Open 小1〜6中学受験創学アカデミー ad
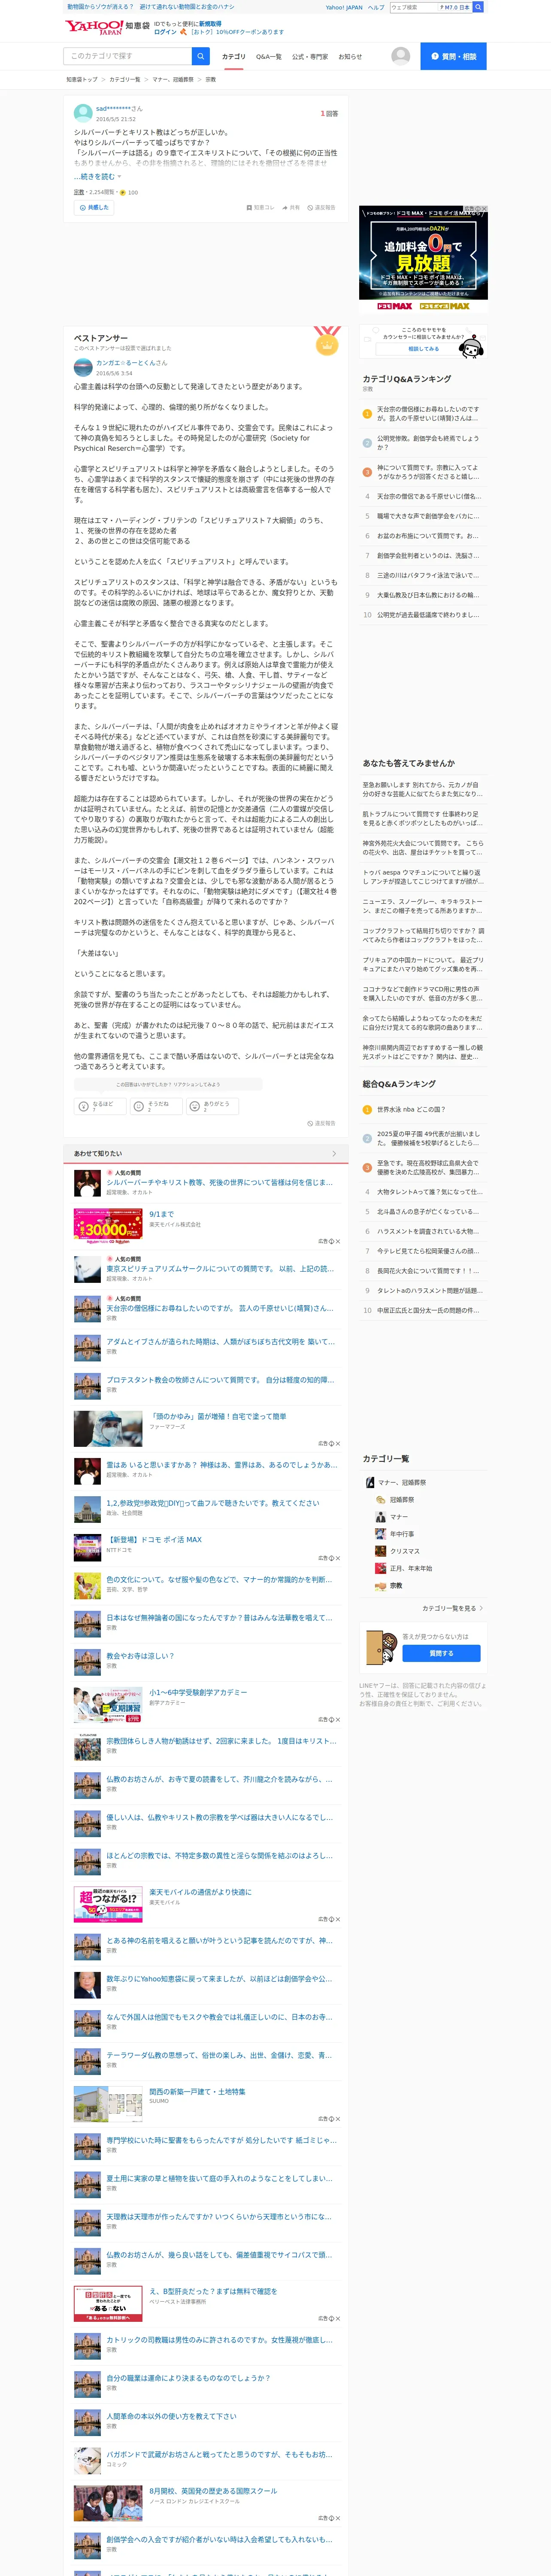The image size is (551, 2576). (x=198, y=1693)
